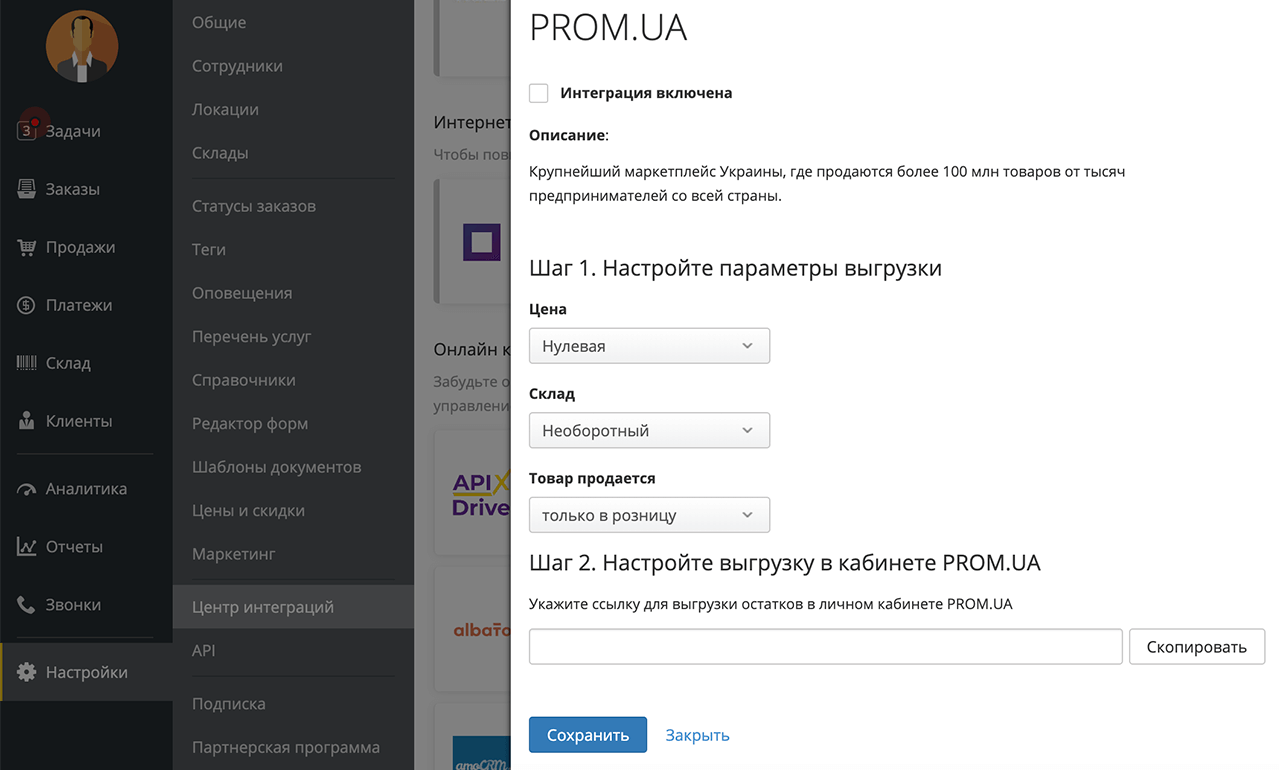Select Редактор форм settings item
Screen dimensions: 1280x770
click(x=250, y=423)
